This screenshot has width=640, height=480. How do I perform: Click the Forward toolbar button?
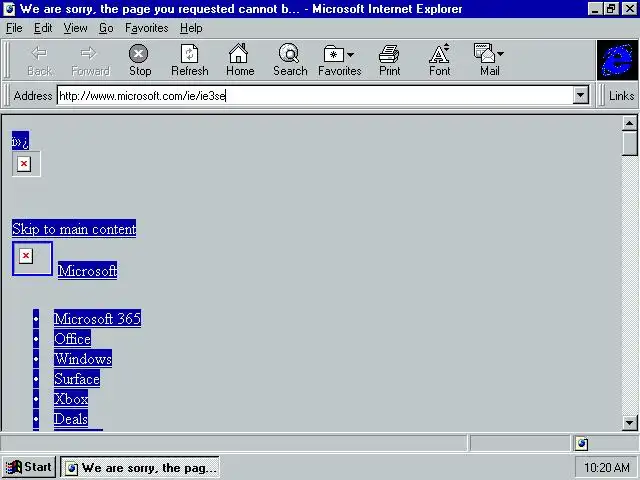[90, 61]
